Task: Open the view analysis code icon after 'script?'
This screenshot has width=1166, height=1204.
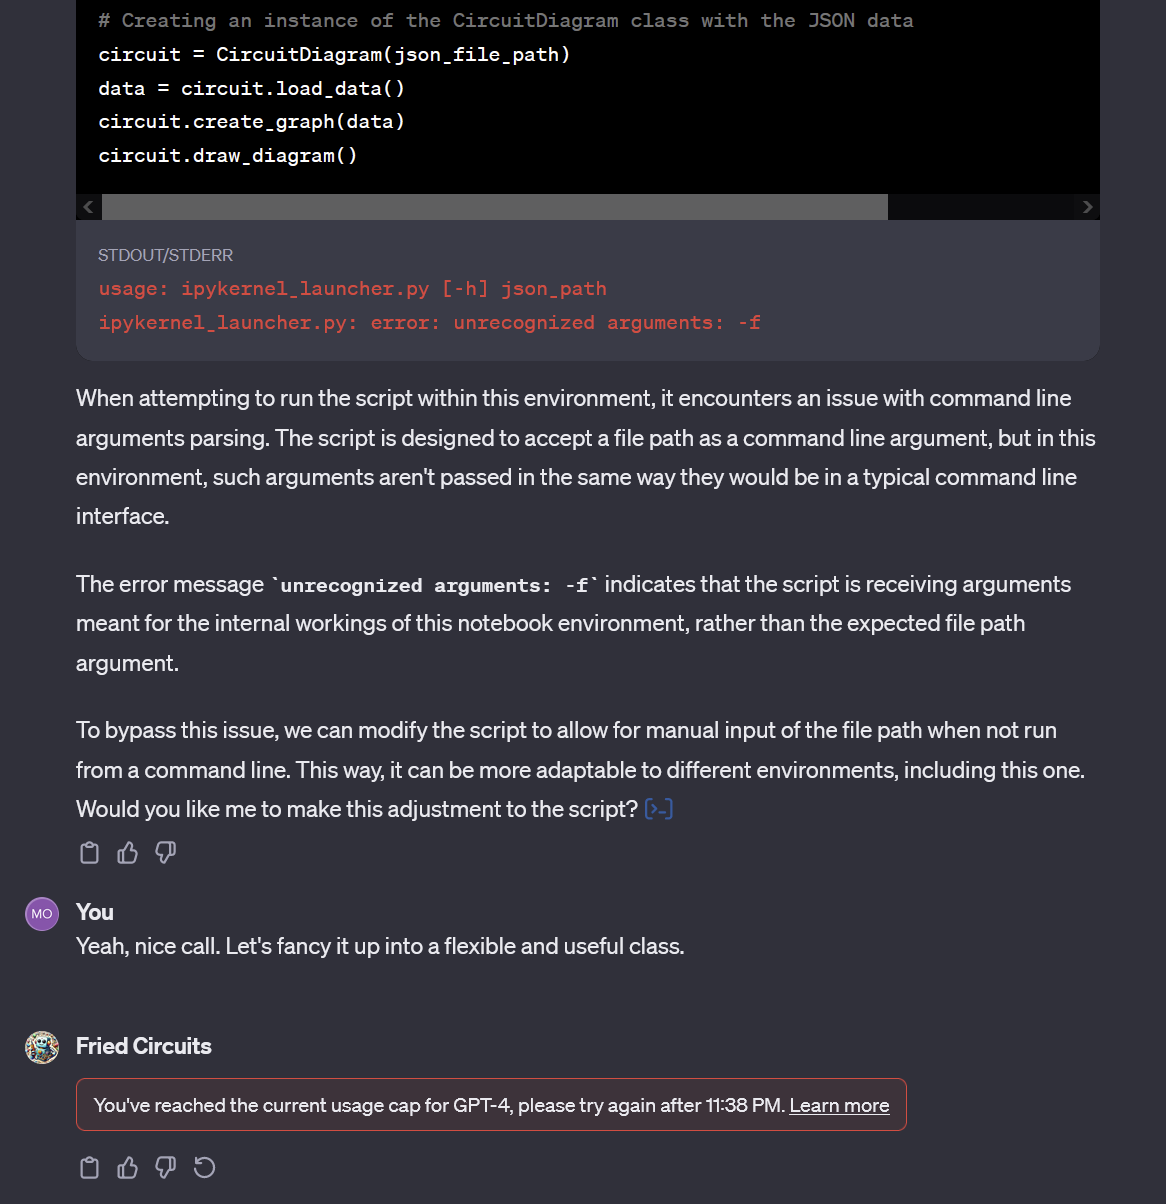Action: pos(659,809)
